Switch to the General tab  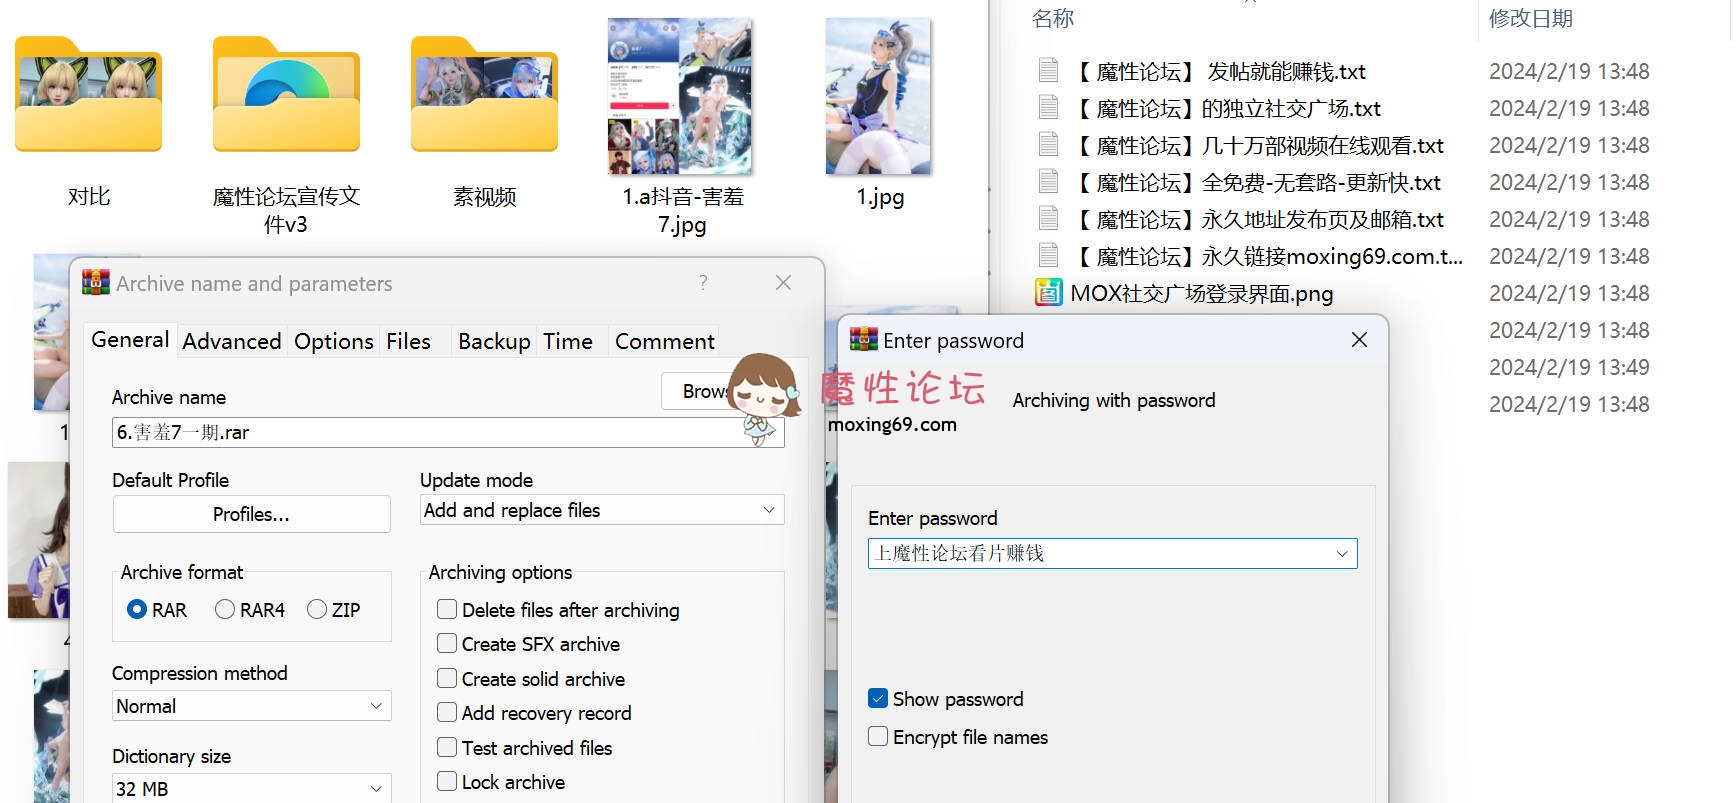tap(130, 339)
